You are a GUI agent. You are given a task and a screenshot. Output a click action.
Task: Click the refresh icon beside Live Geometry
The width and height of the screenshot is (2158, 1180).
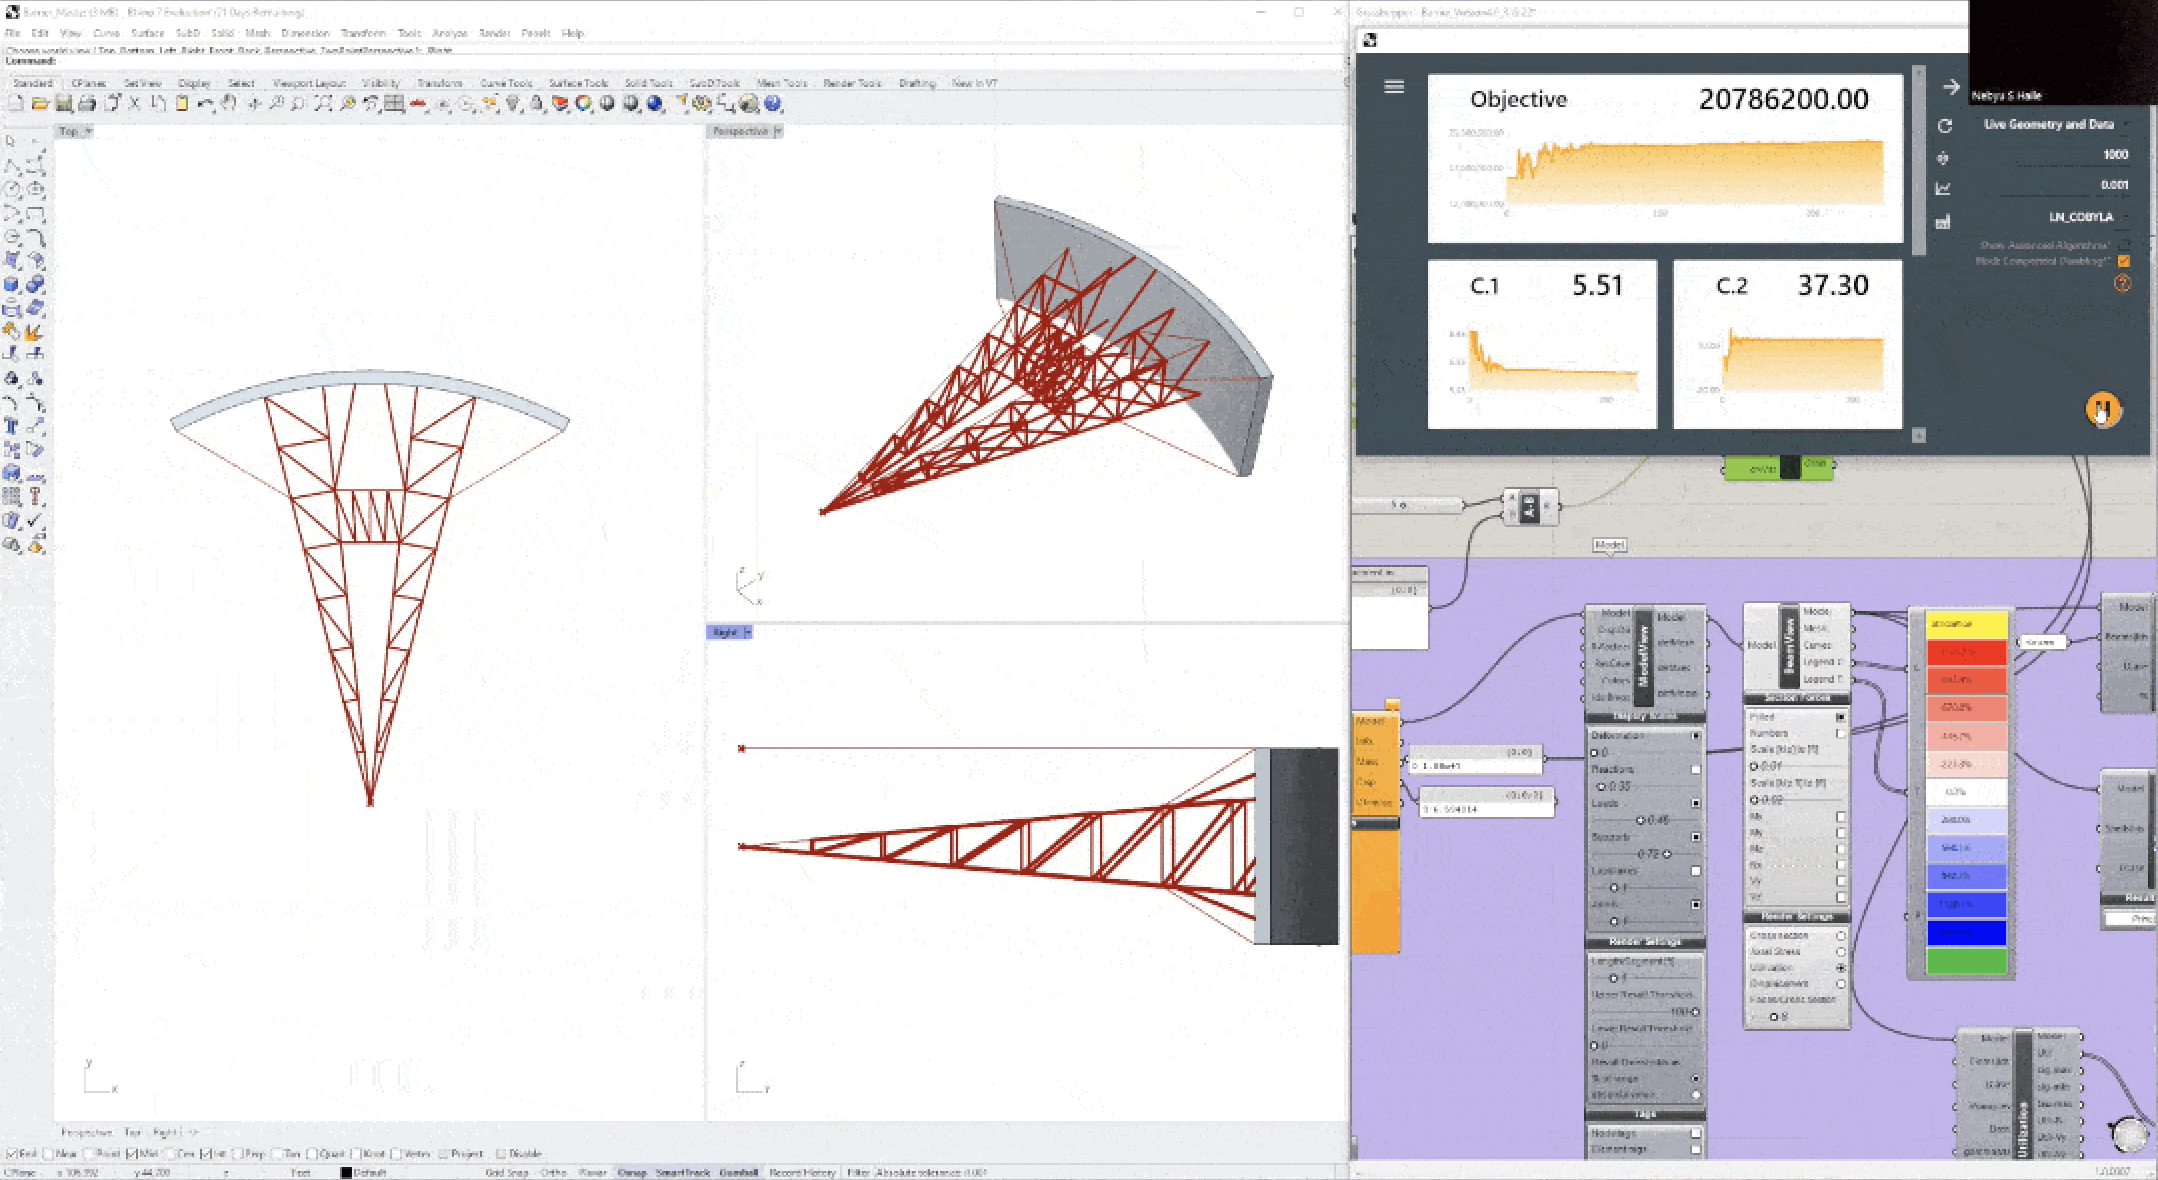(x=1945, y=126)
